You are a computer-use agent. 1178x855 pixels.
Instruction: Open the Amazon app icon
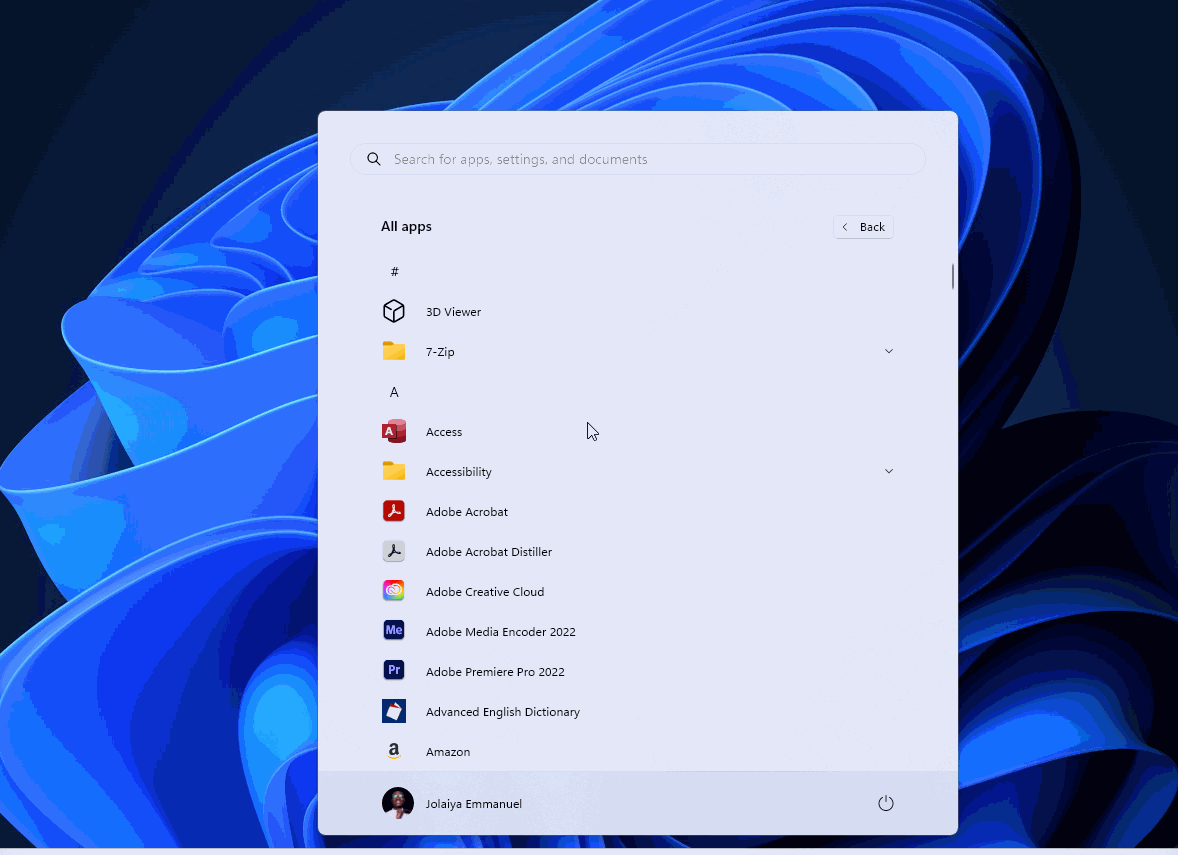tap(394, 752)
